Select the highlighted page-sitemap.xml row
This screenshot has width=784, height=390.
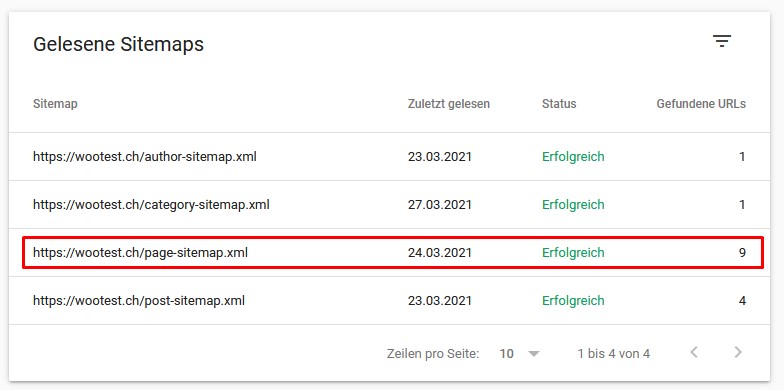pyautogui.click(x=393, y=252)
